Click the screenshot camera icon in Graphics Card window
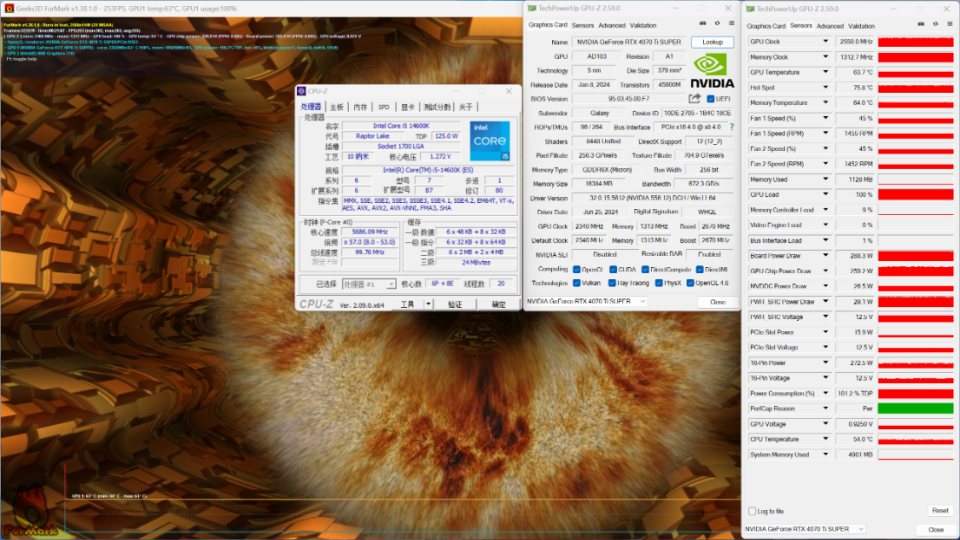This screenshot has height=540, width=960. coord(702,24)
